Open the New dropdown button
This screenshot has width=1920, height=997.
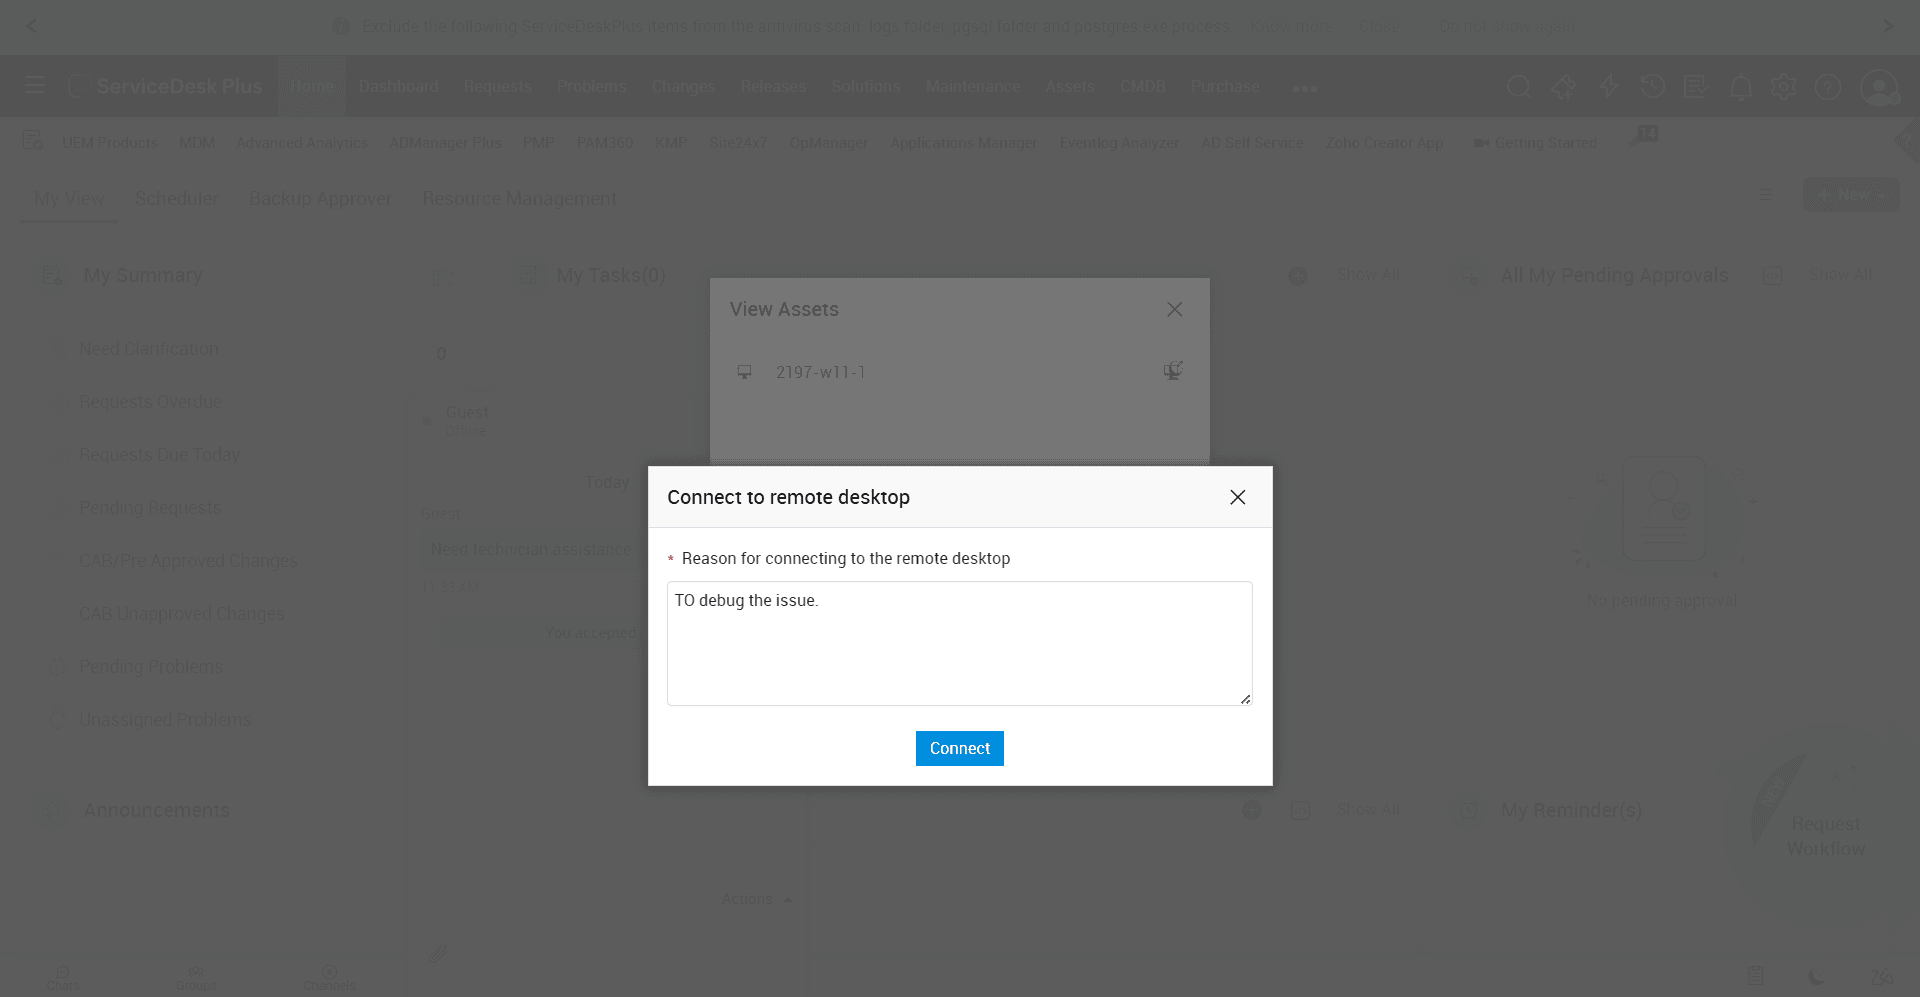1851,195
